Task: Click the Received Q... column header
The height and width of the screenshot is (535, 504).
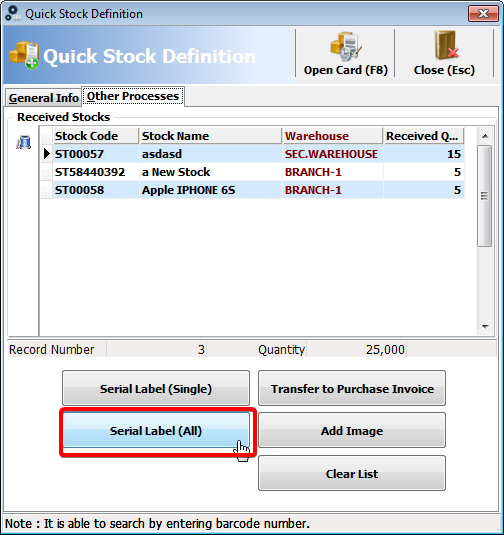Action: point(423,136)
